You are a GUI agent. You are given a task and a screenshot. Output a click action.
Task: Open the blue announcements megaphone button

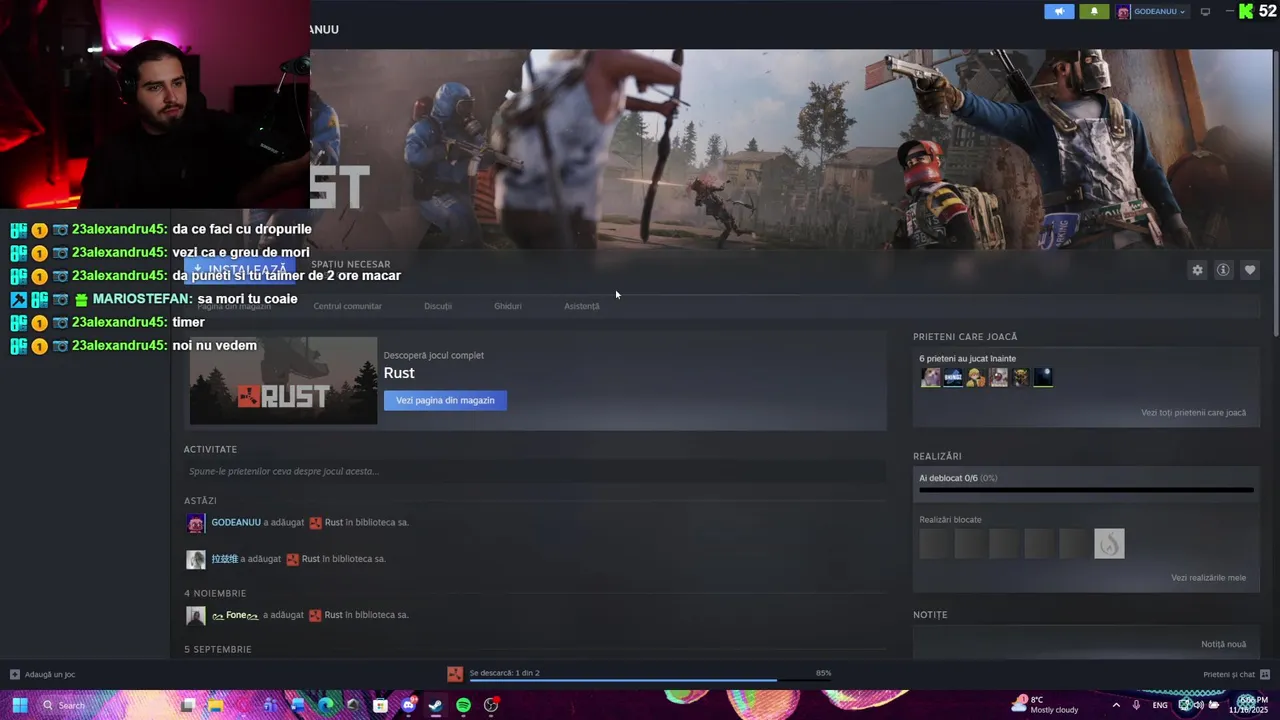(1059, 12)
